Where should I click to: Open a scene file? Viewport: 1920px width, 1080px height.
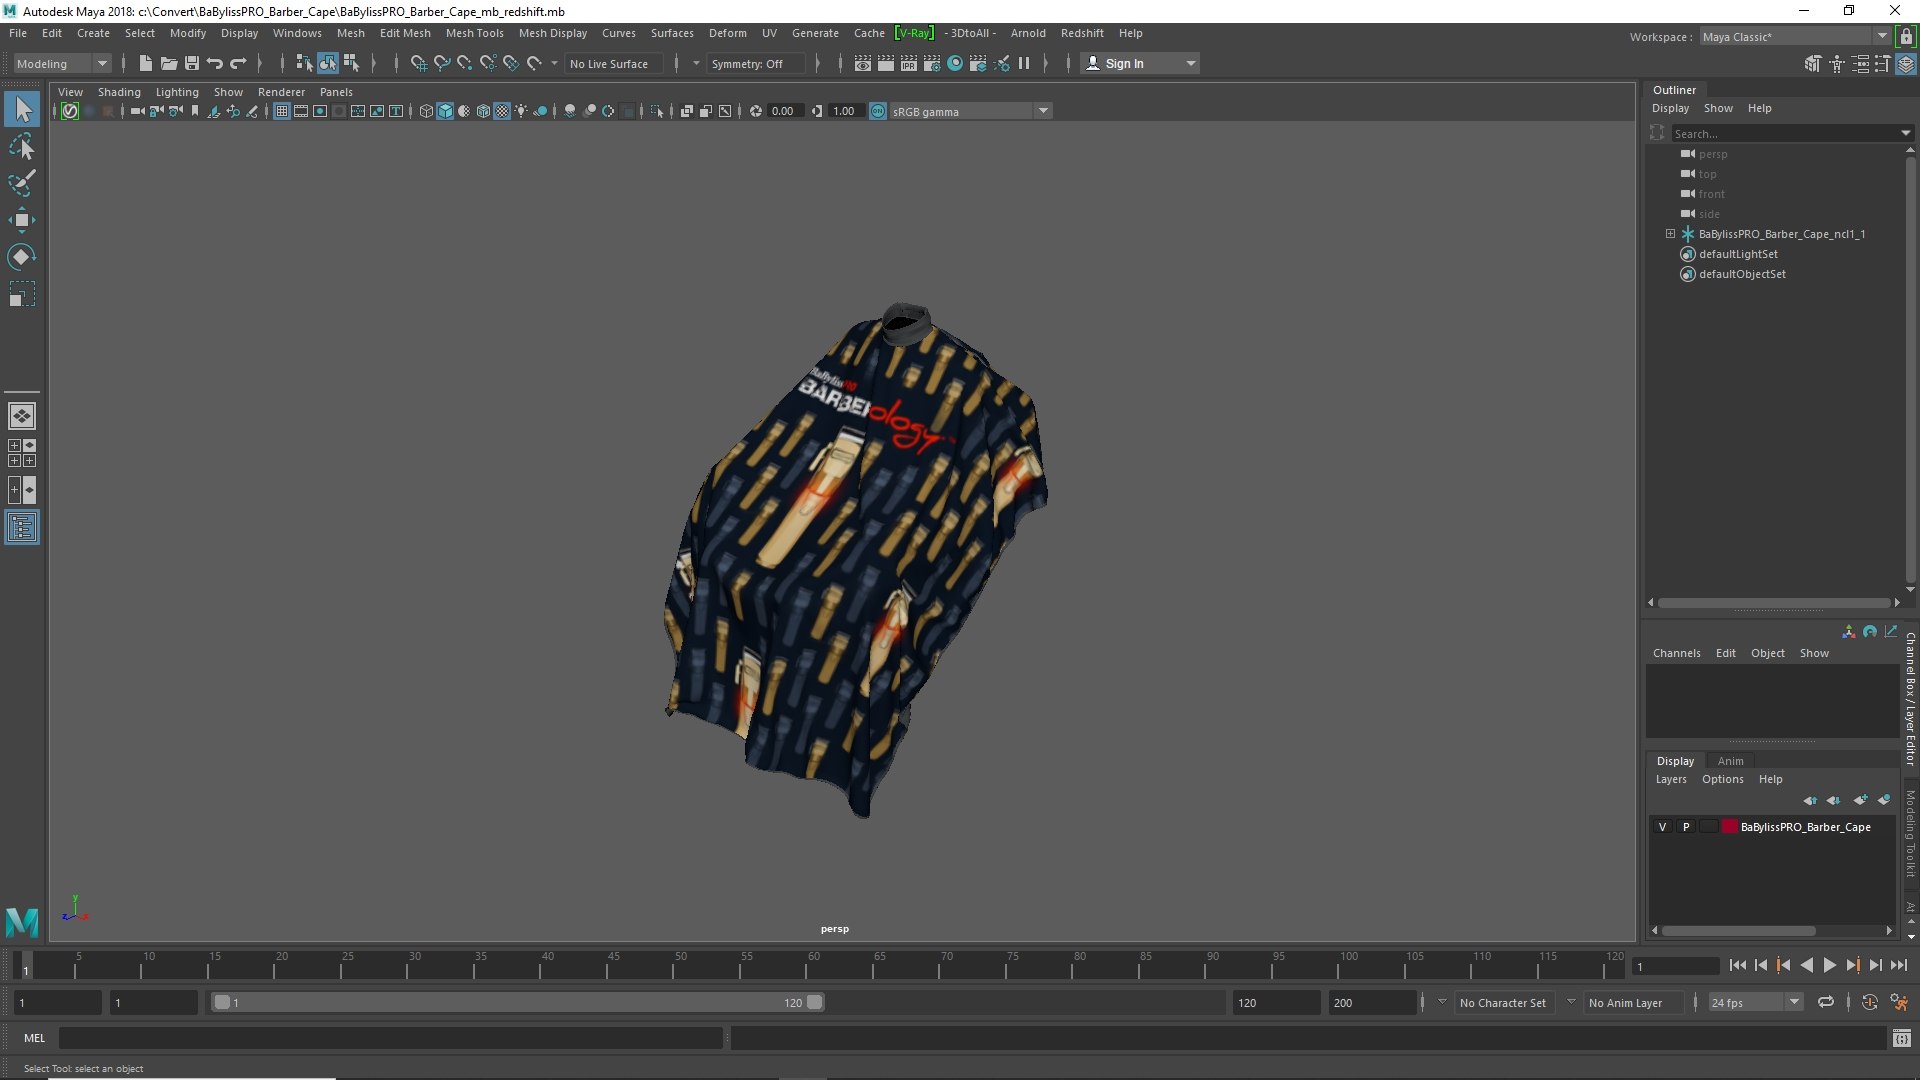(169, 63)
